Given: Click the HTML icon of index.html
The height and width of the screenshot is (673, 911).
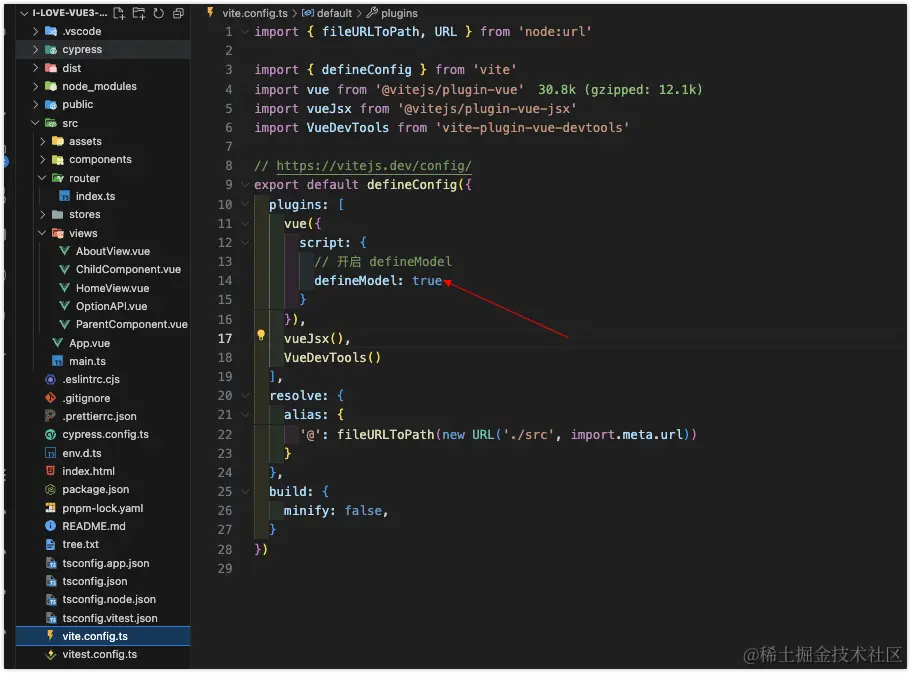Looking at the screenshot, I should point(51,471).
